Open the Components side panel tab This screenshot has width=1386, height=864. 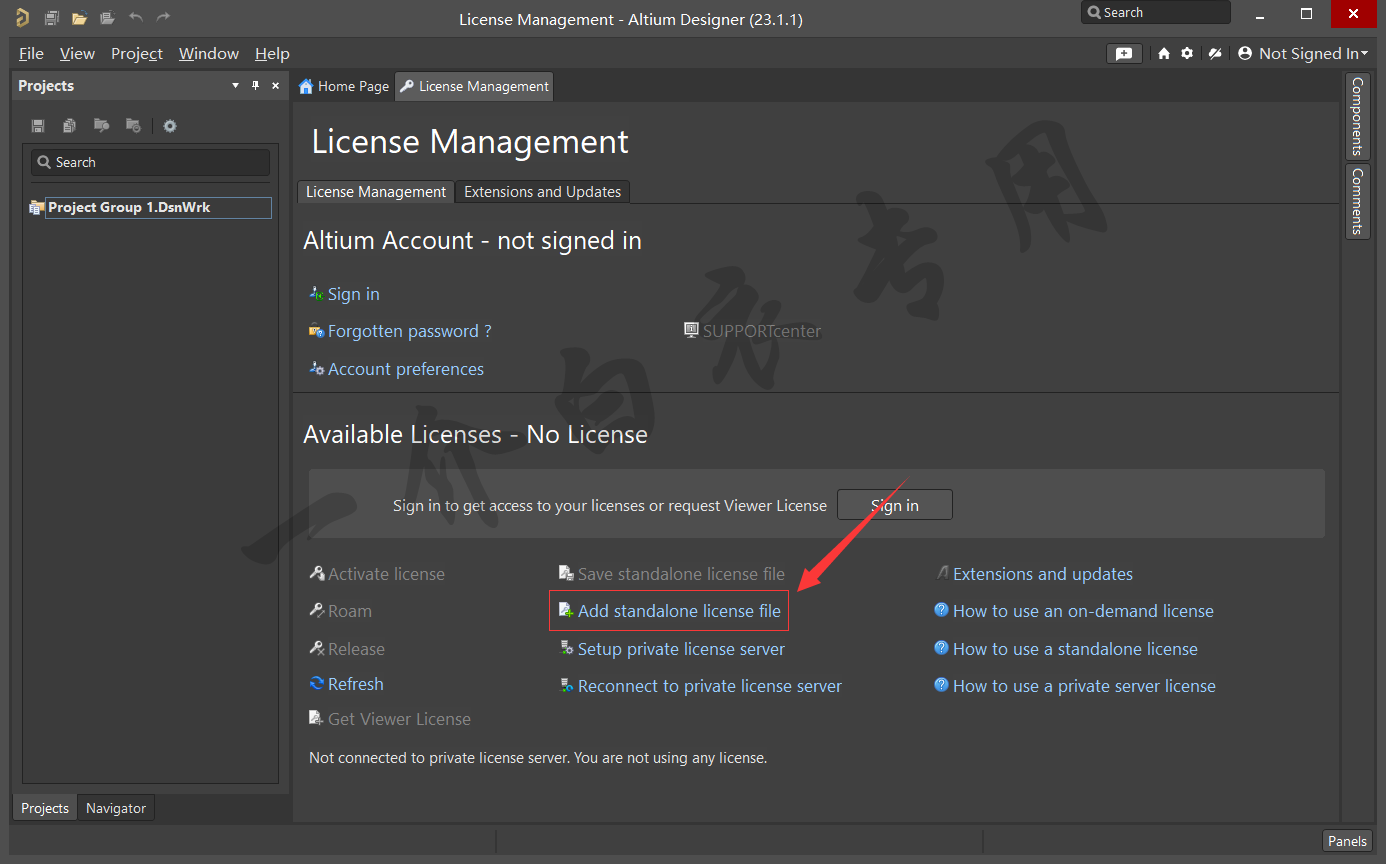[1357, 116]
